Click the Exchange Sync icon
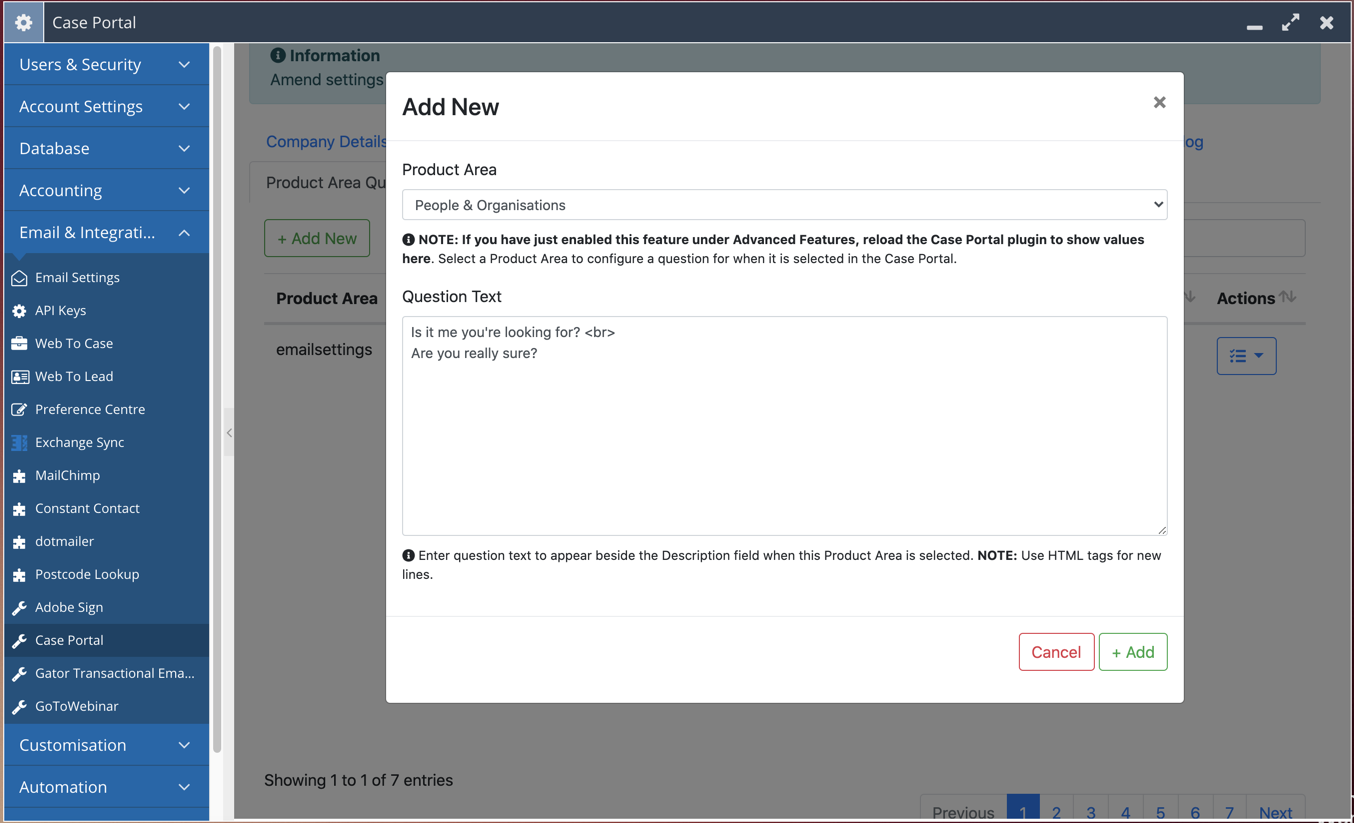Screen dimensions: 1354x823 (x=19, y=443)
